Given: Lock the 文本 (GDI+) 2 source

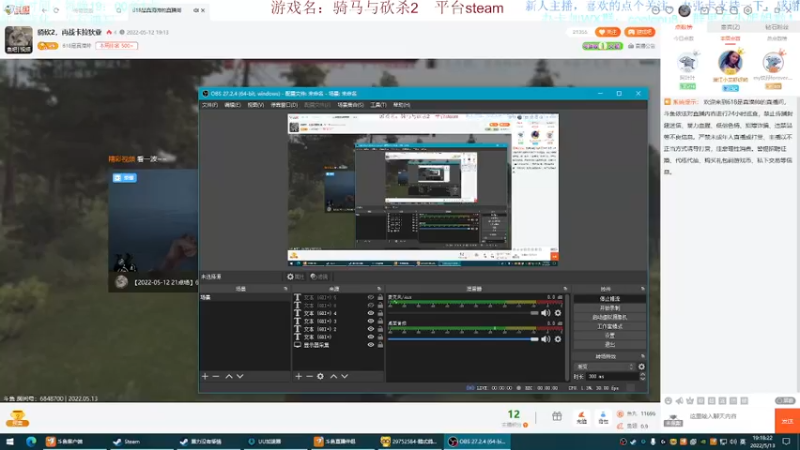Looking at the screenshot, I should (x=380, y=329).
